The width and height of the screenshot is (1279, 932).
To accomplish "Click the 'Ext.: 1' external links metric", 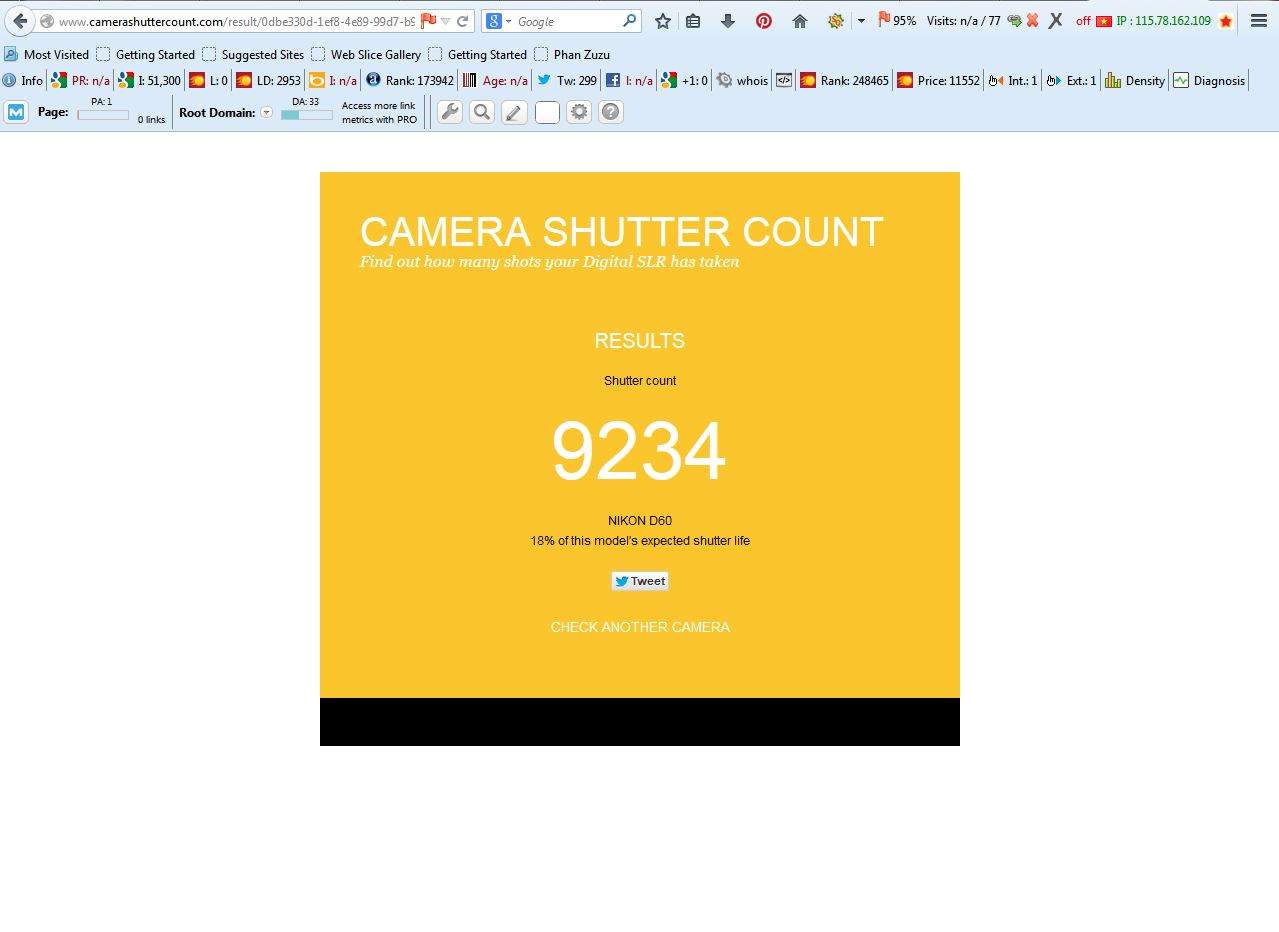I will click(1071, 81).
